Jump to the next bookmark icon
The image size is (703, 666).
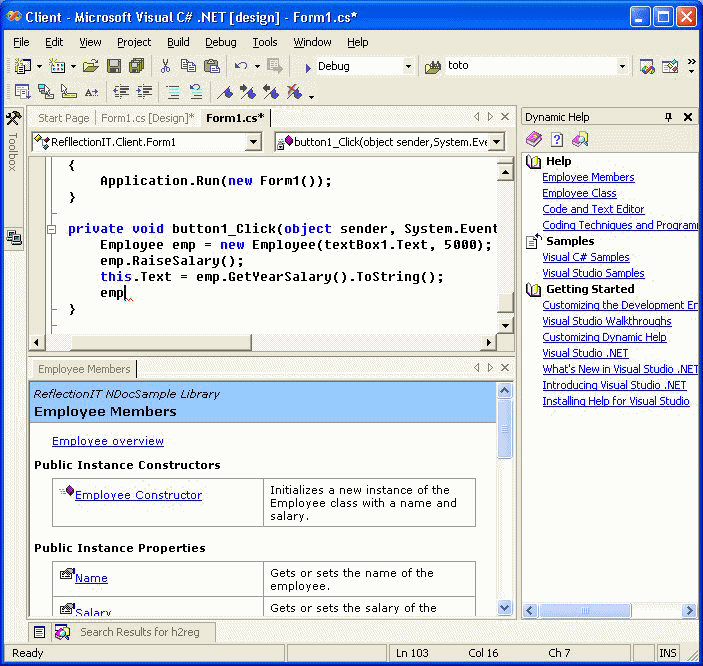coord(248,92)
